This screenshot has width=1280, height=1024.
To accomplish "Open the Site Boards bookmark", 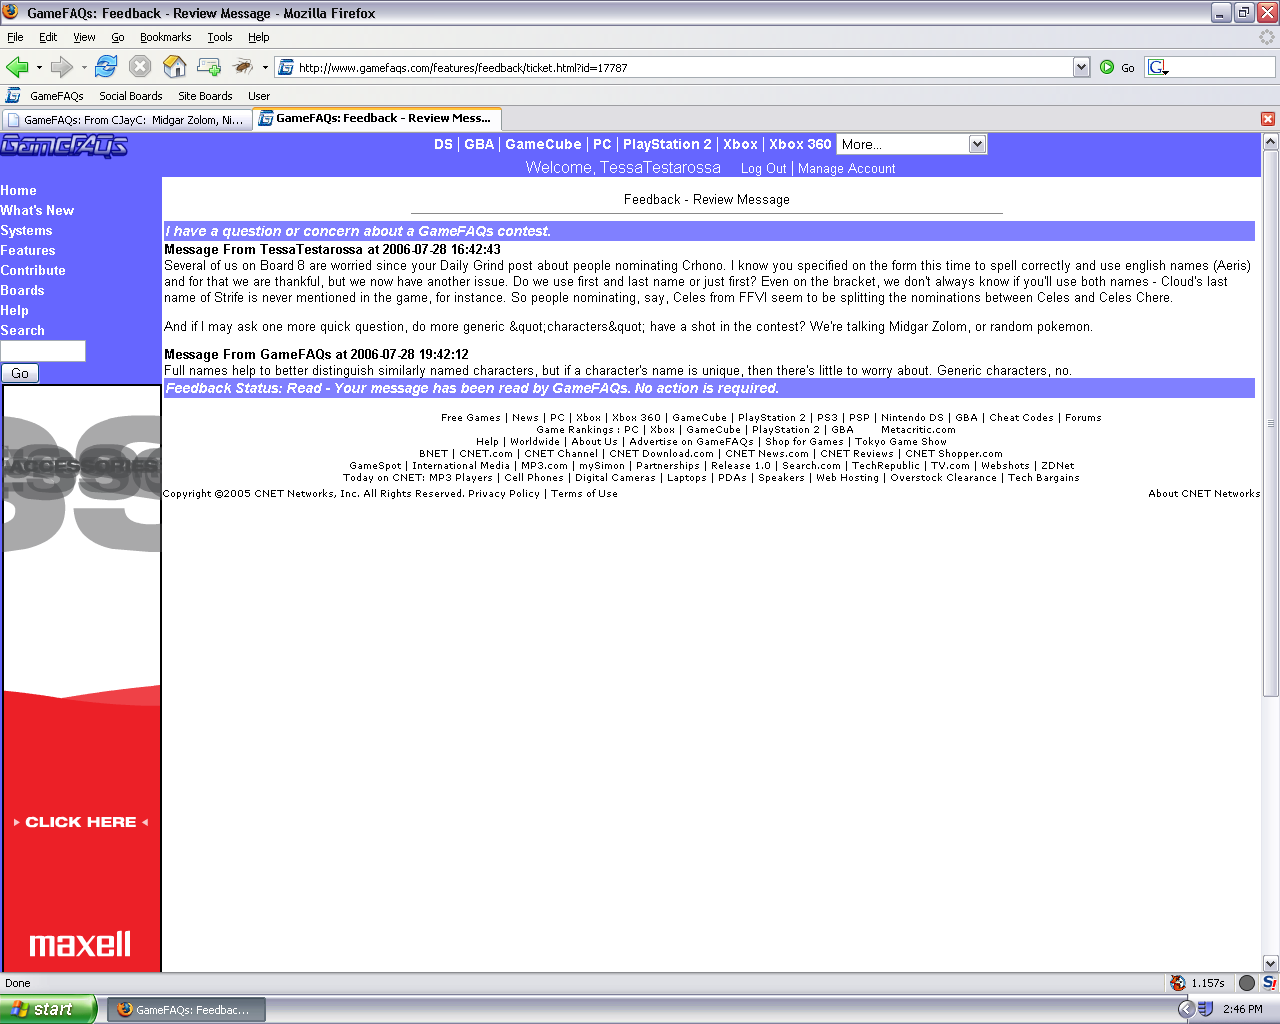I will [205, 96].
